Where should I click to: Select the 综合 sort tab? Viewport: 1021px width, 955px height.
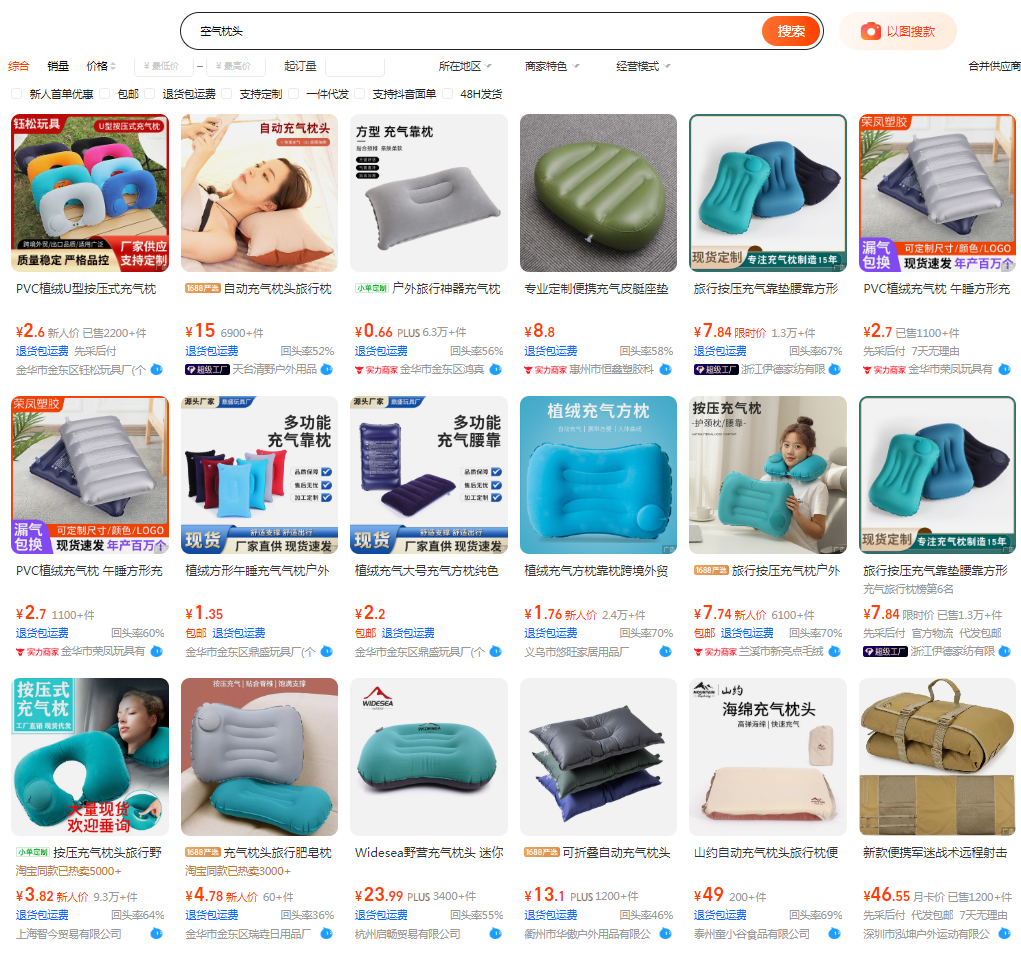point(18,66)
